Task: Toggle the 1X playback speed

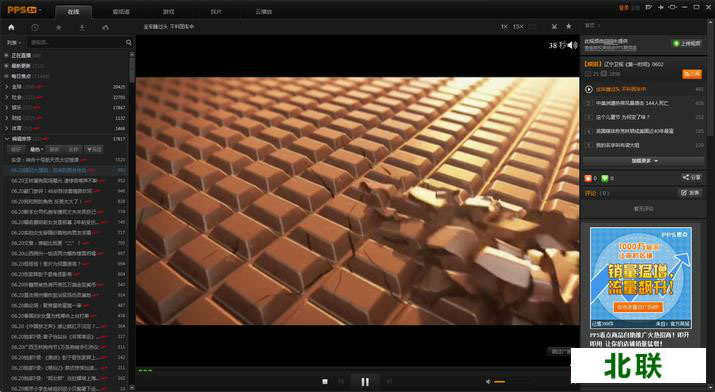Action: coord(504,26)
